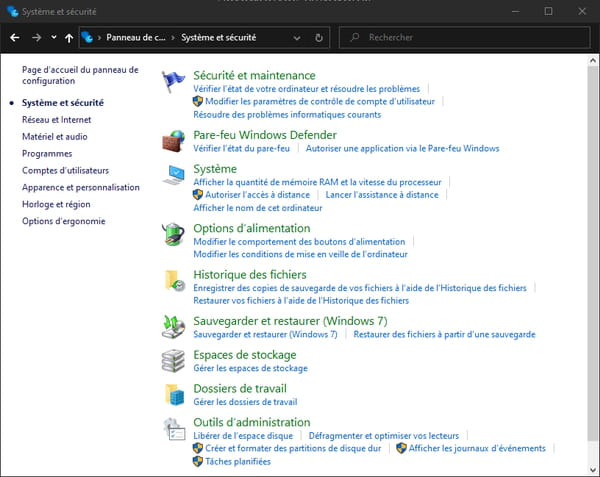Click Vérifier l'état de votre ordinateur link
600x477 pixels.
coord(307,89)
